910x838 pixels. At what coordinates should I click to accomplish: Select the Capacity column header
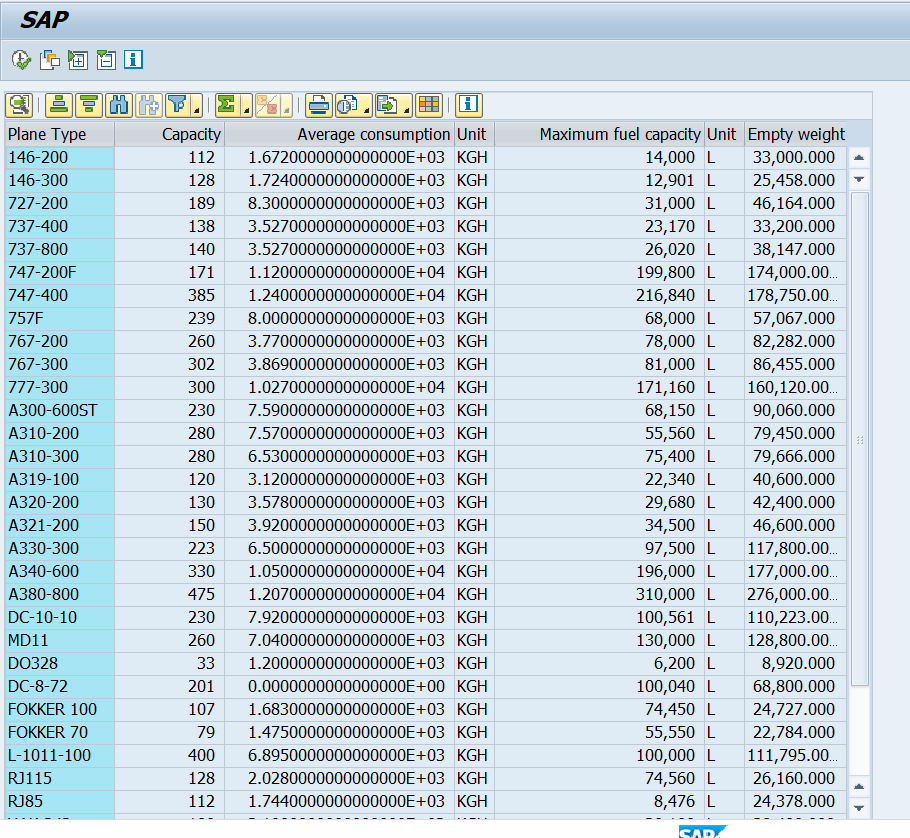pos(169,134)
